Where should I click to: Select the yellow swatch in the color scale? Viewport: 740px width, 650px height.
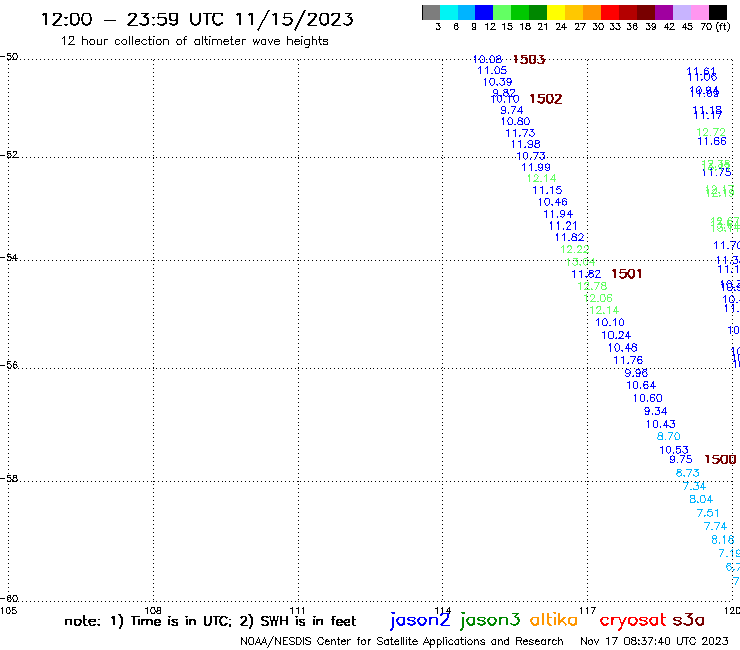(x=555, y=12)
